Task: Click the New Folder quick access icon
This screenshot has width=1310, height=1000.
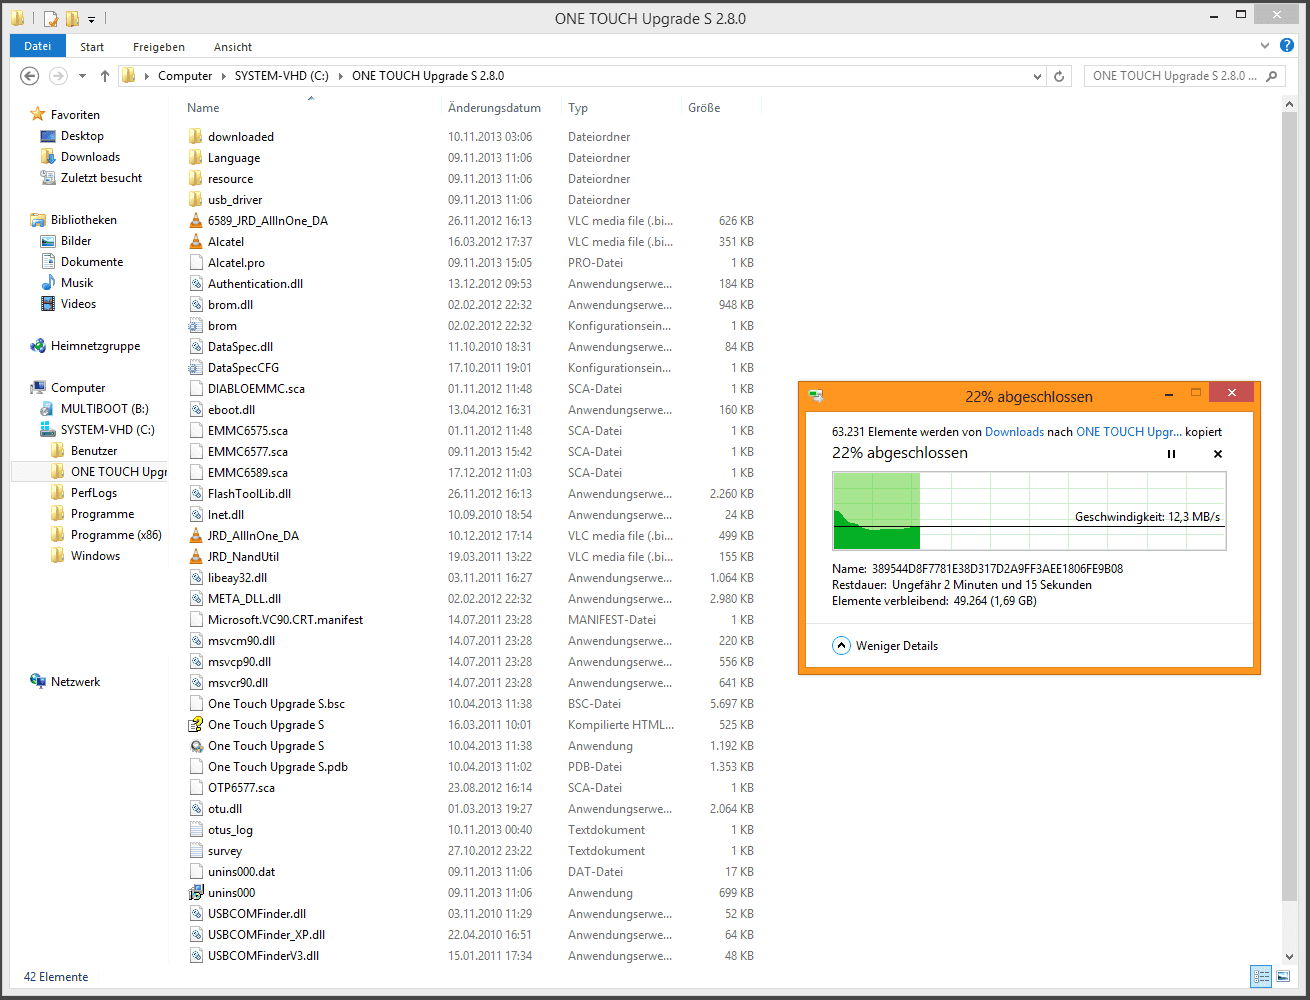Action: tap(72, 18)
